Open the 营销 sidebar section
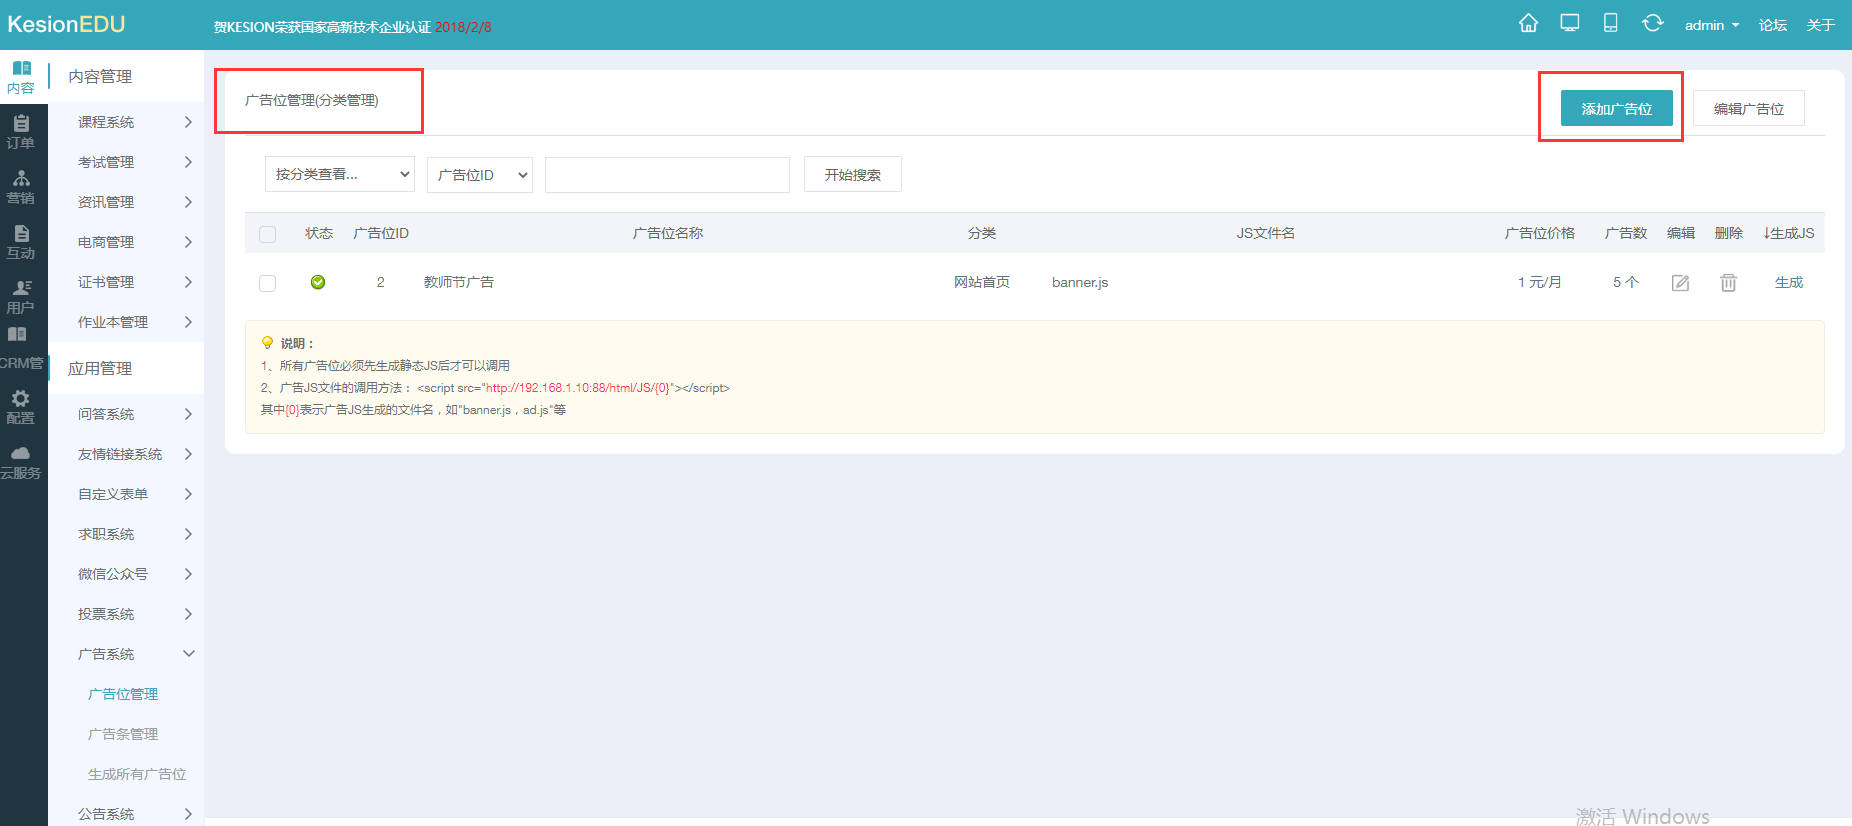 click(21, 187)
